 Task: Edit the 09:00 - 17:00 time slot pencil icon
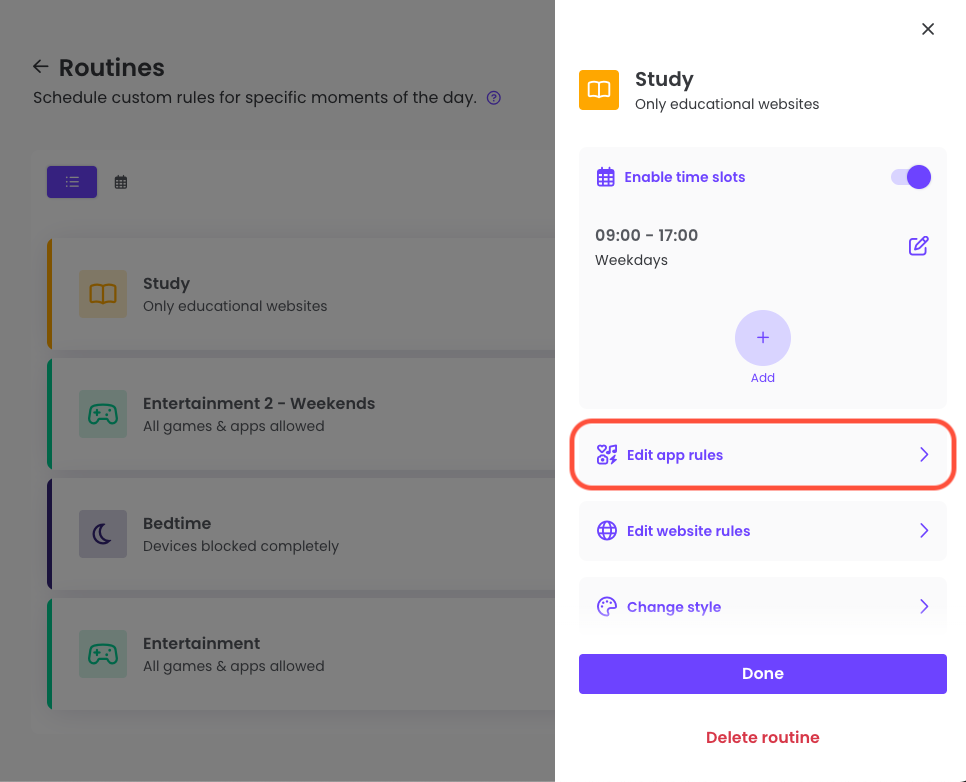[918, 245]
